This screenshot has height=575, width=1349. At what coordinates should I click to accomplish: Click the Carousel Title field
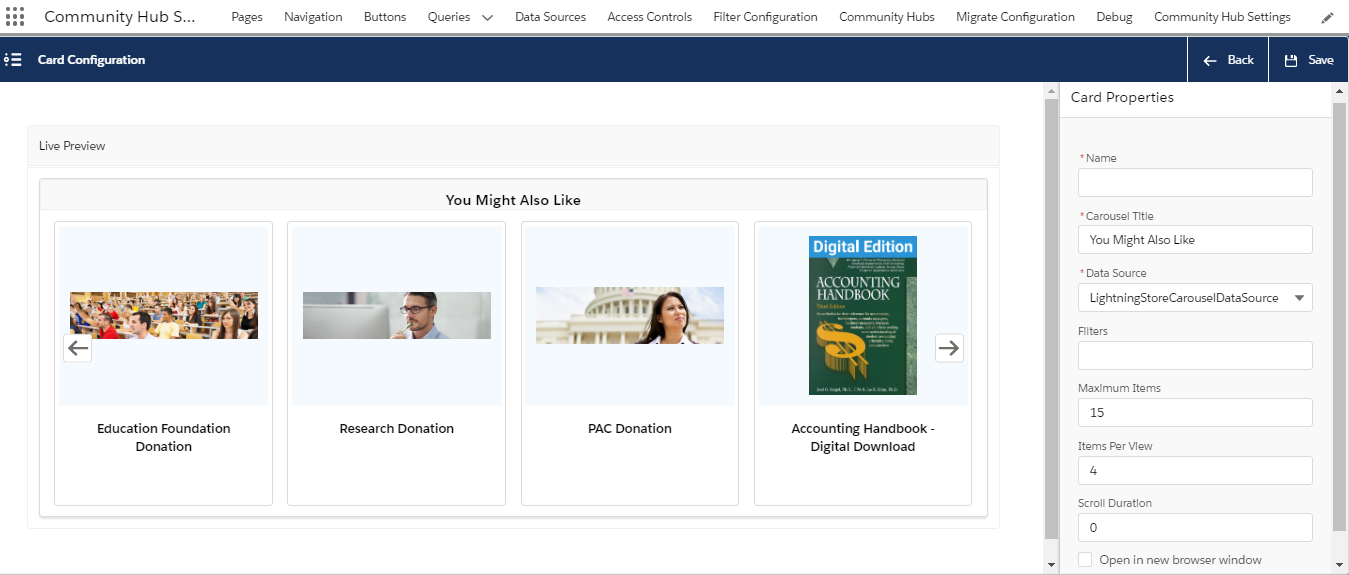point(1195,240)
